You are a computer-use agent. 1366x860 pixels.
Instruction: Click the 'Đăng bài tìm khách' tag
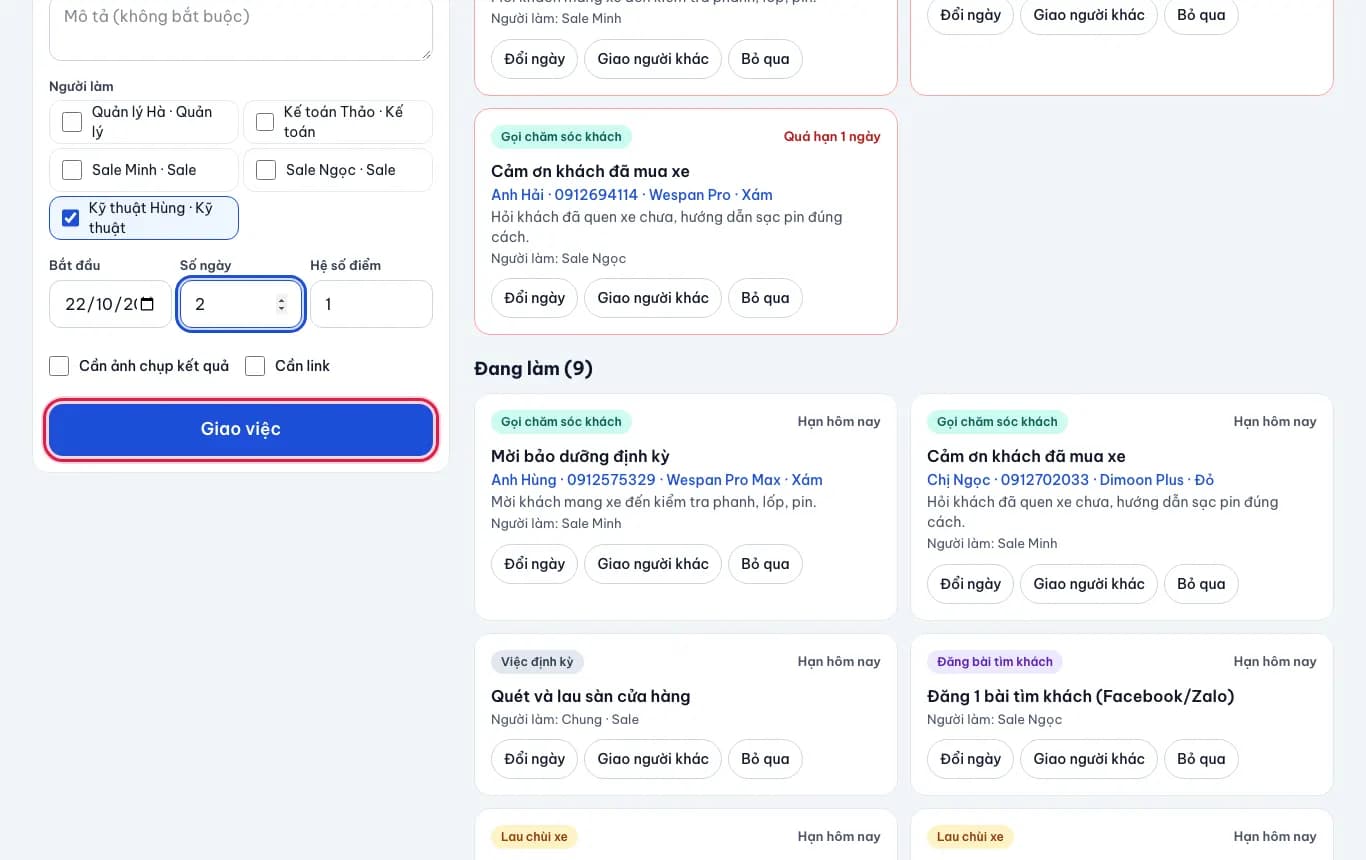click(x=995, y=662)
